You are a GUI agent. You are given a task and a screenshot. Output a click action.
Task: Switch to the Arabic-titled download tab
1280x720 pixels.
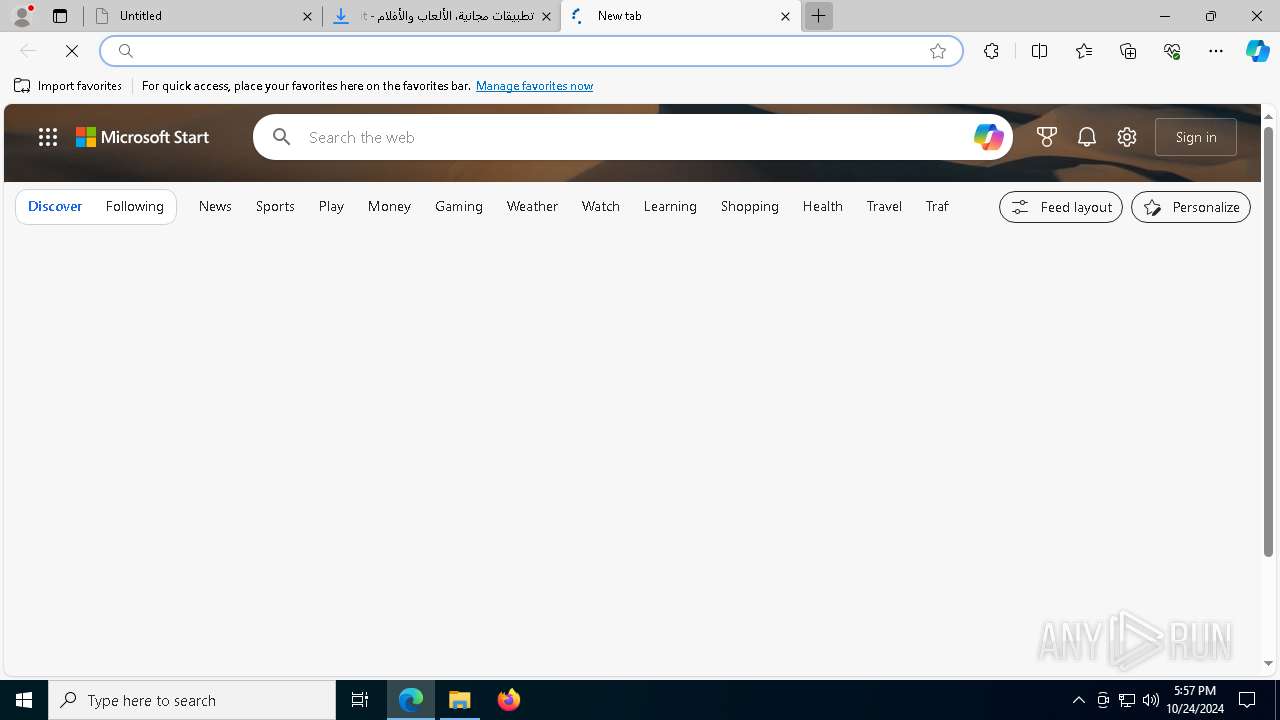coord(442,16)
